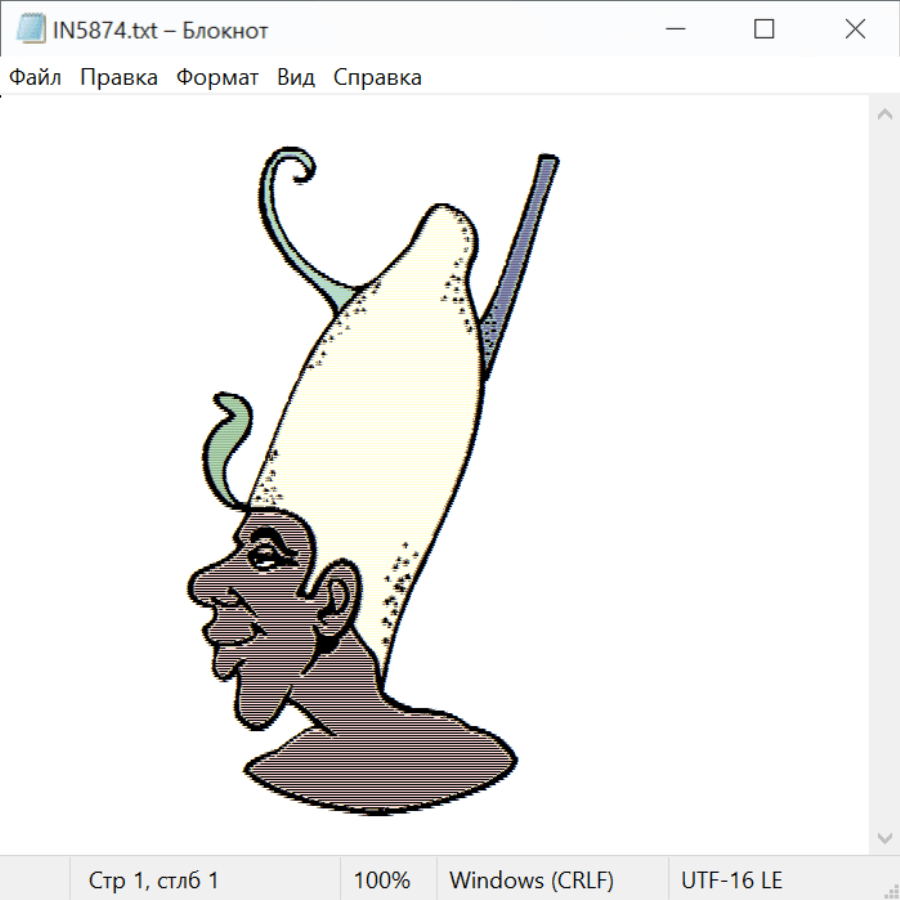This screenshot has height=900, width=900.
Task: Click the resize grip in the window corner
Action: pyautogui.click(x=890, y=890)
